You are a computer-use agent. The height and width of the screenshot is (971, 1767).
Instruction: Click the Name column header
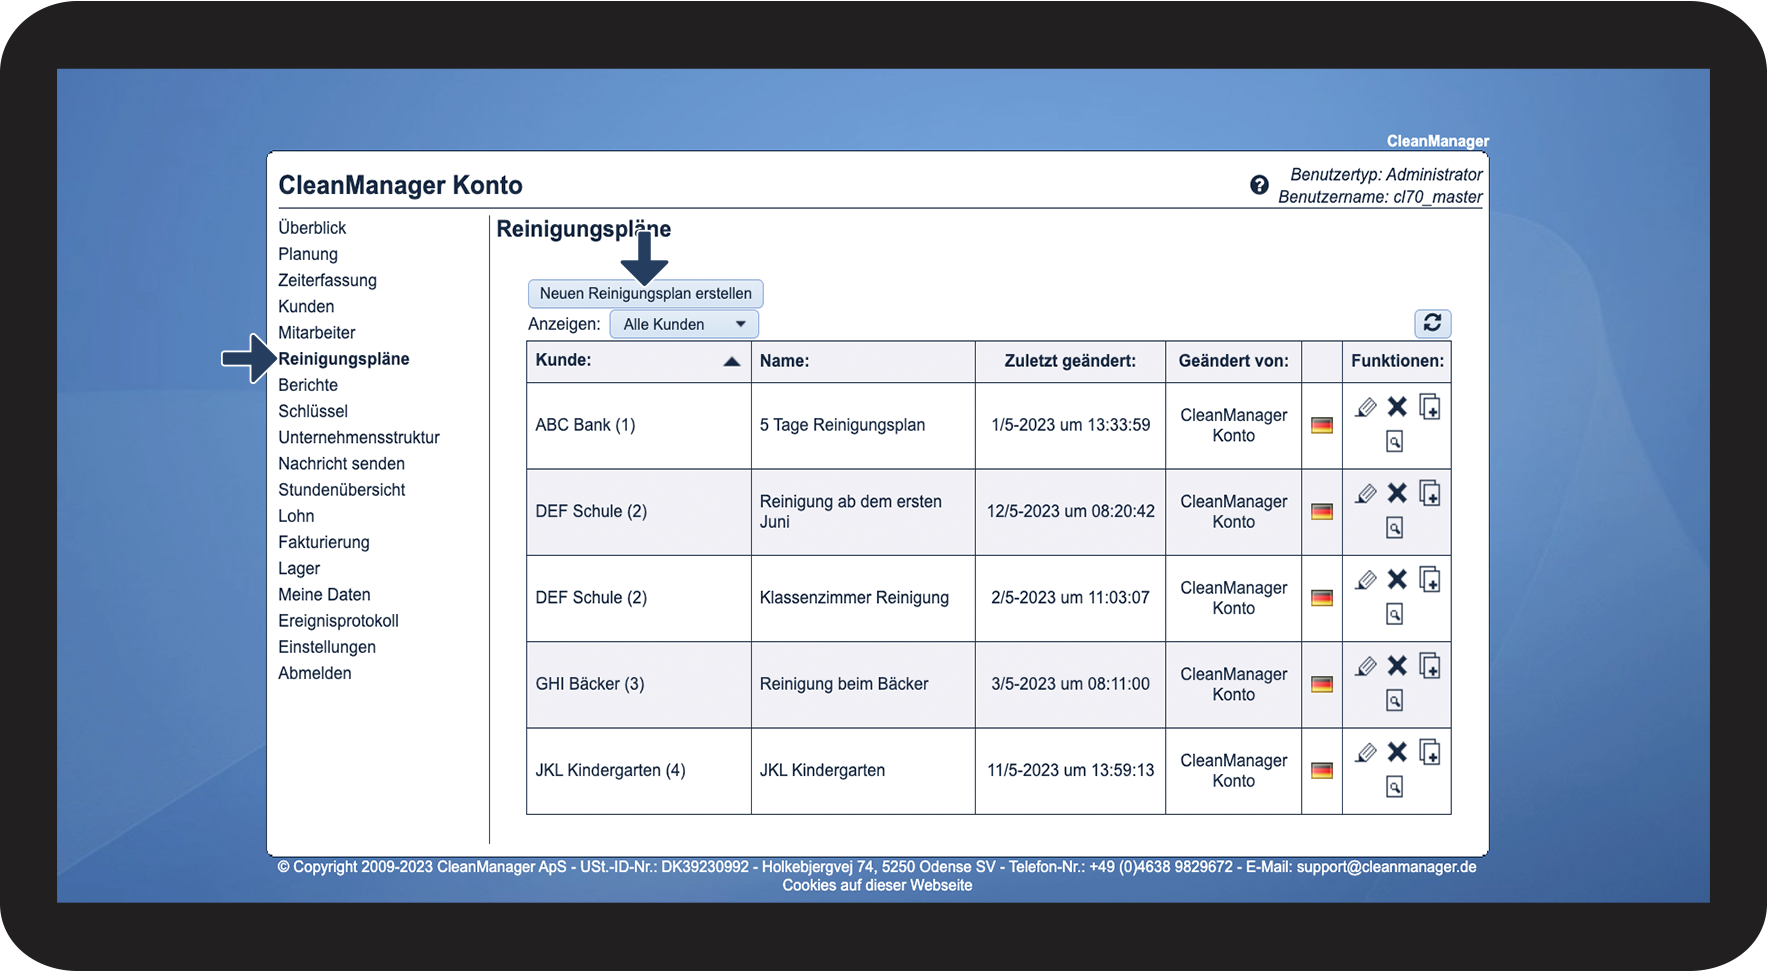click(784, 361)
